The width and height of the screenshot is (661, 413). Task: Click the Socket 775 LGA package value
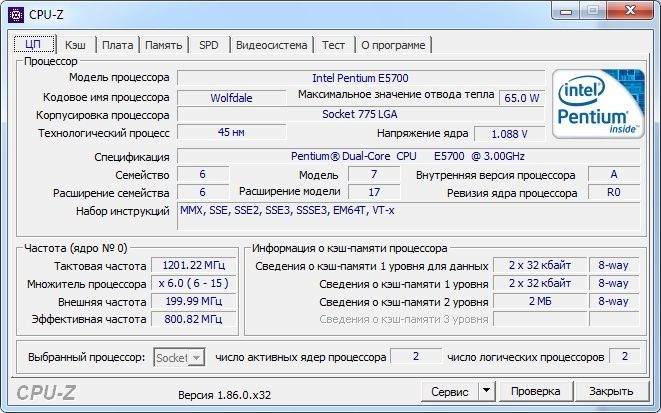click(x=361, y=114)
